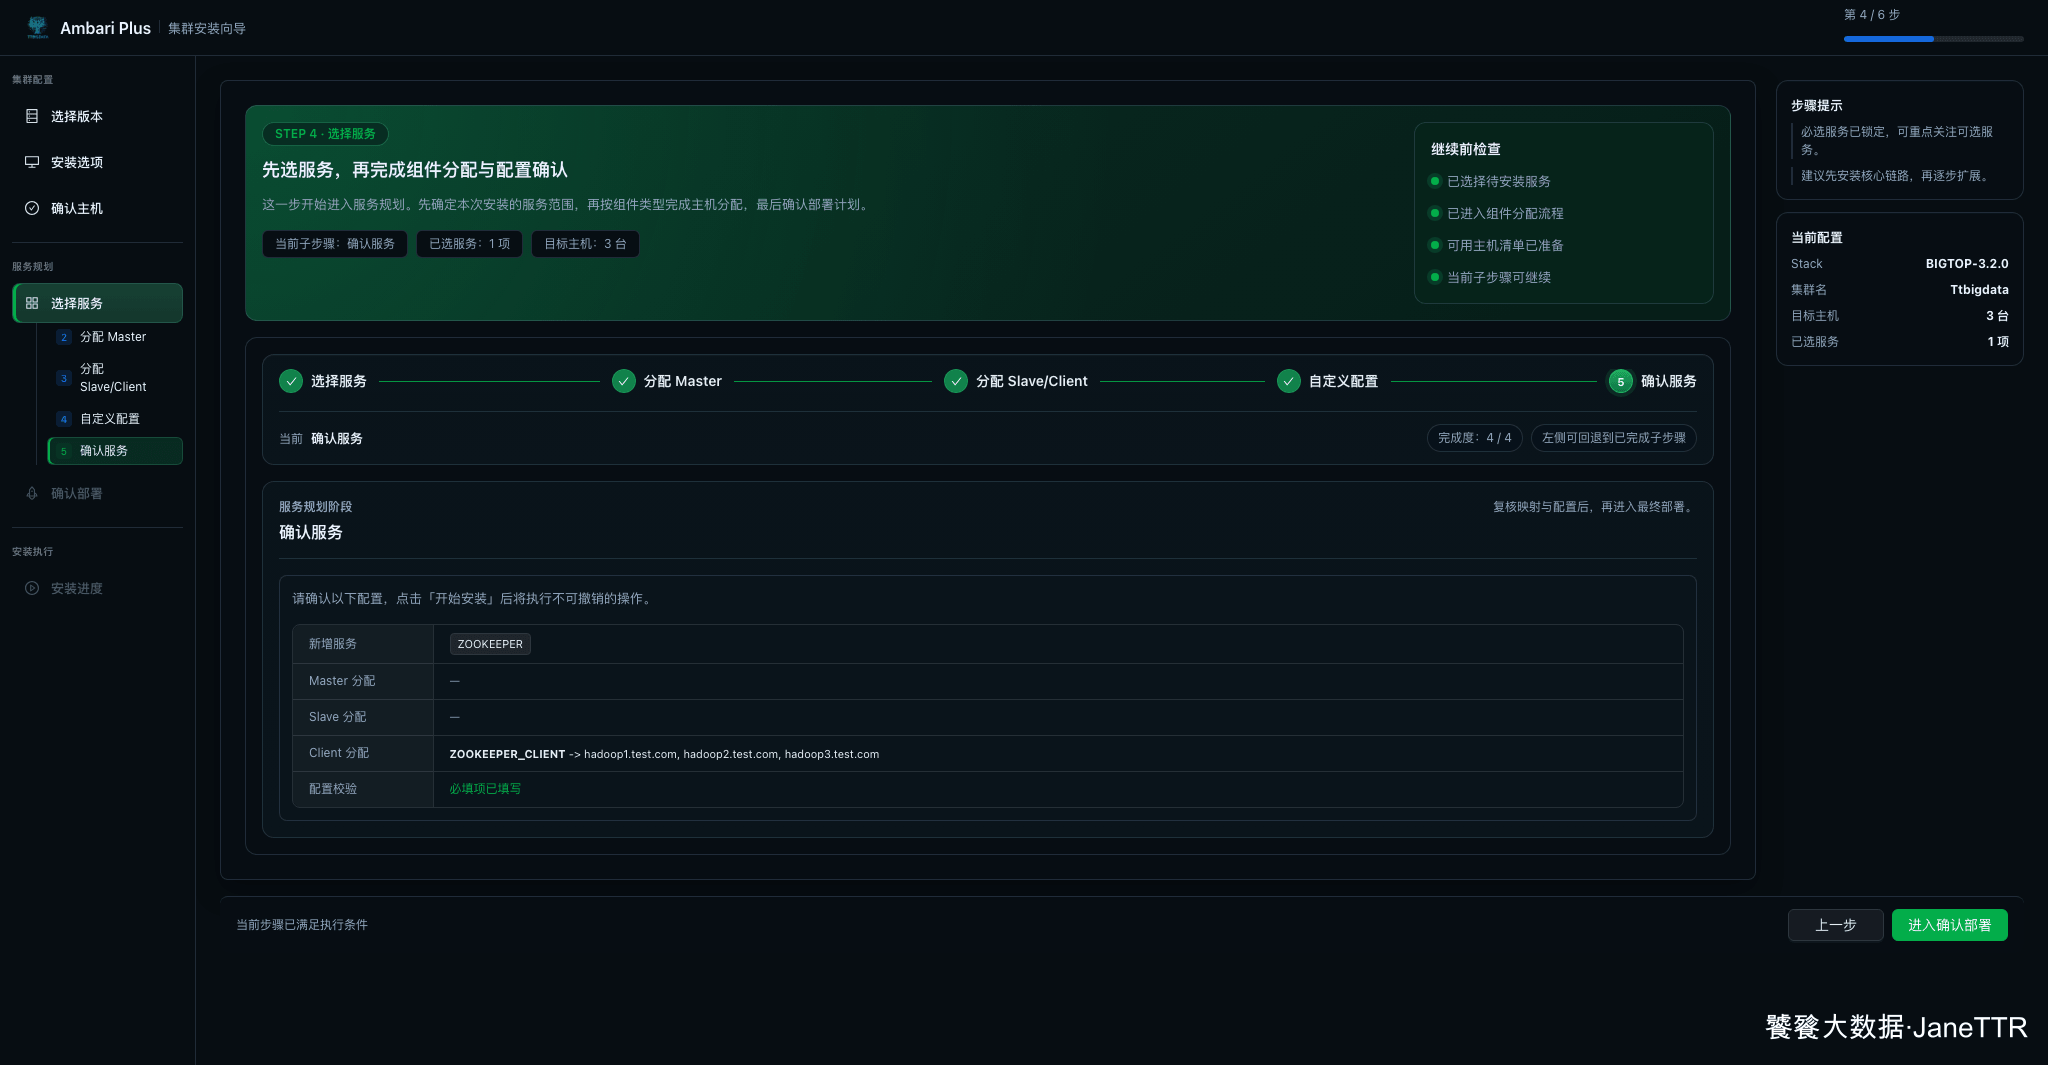Click the 1 项 value beside 已选服务 in 当前配置
The image size is (2048, 1065).
click(x=1998, y=342)
